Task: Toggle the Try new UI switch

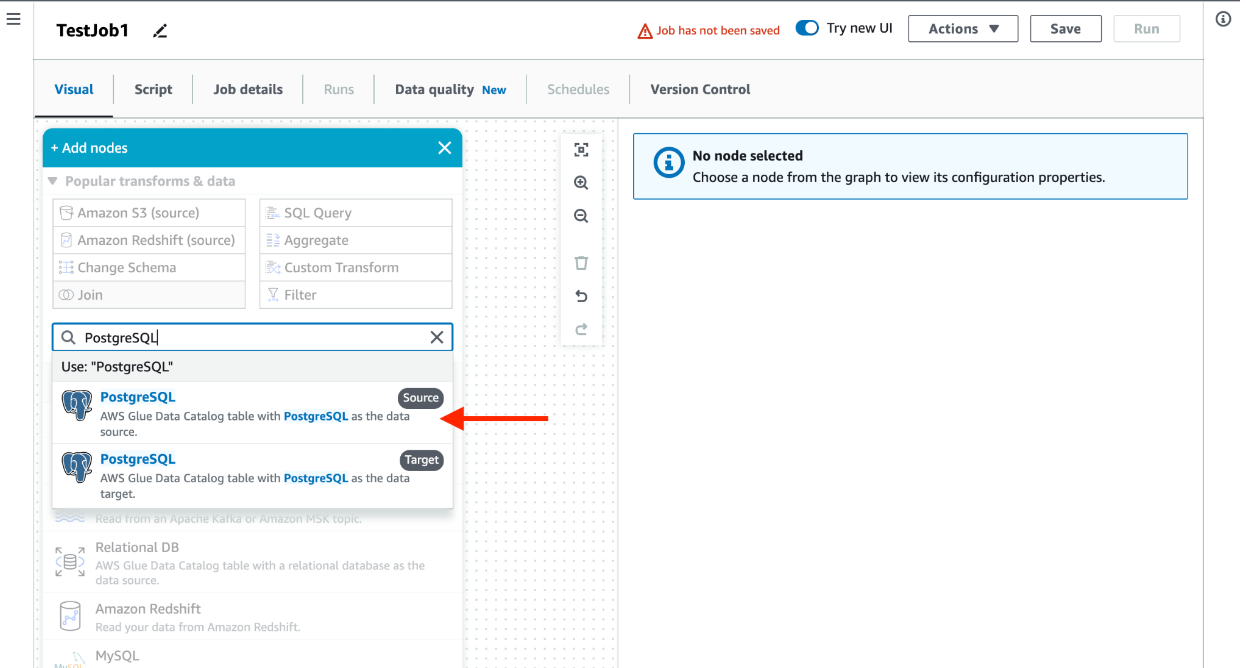Action: [807, 28]
